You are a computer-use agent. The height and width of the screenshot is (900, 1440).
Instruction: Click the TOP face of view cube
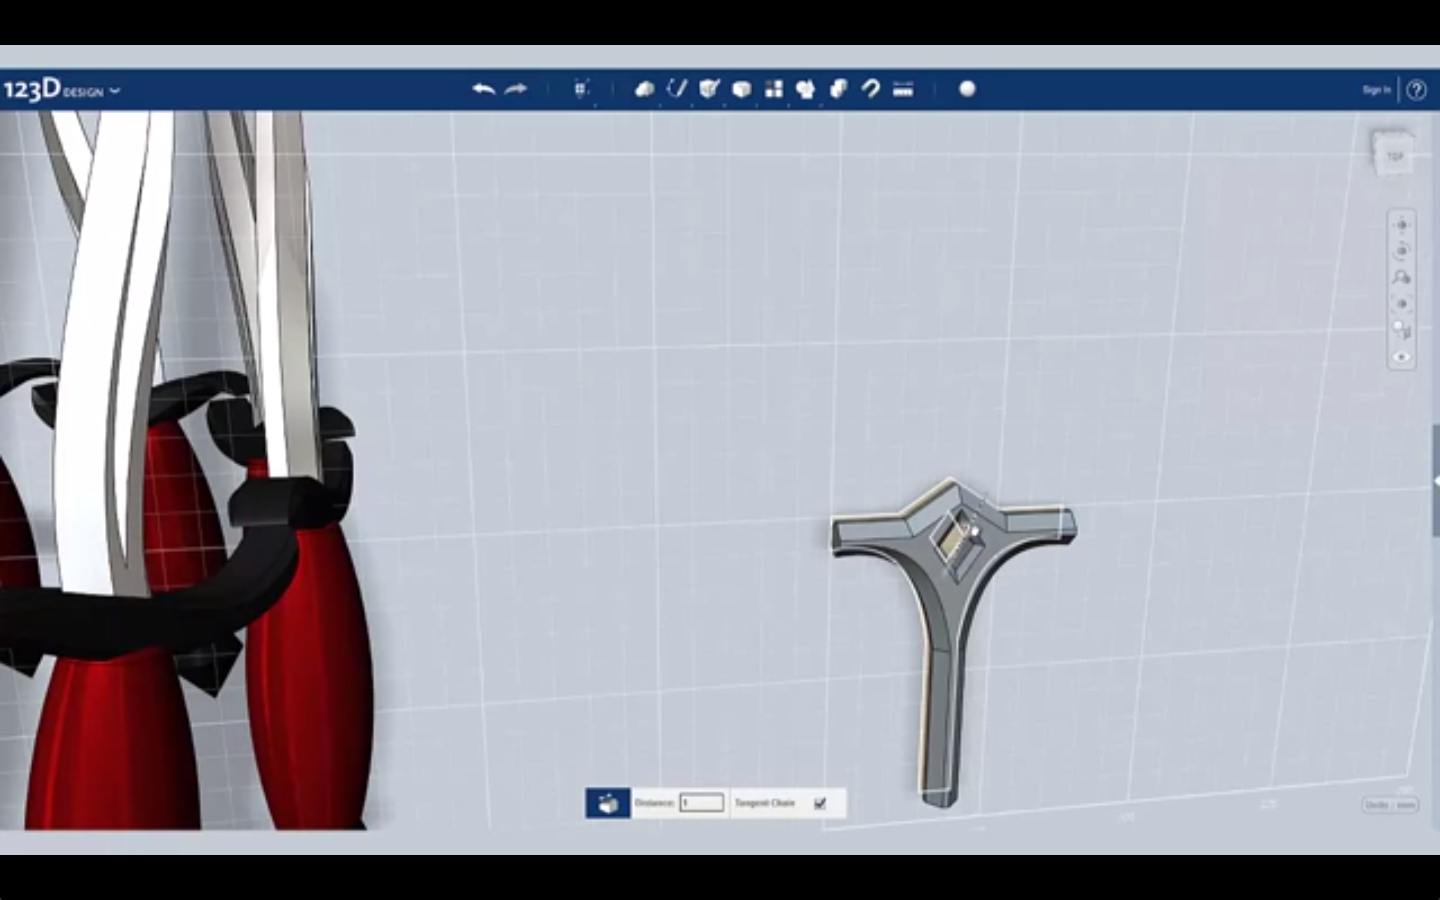click(1394, 156)
